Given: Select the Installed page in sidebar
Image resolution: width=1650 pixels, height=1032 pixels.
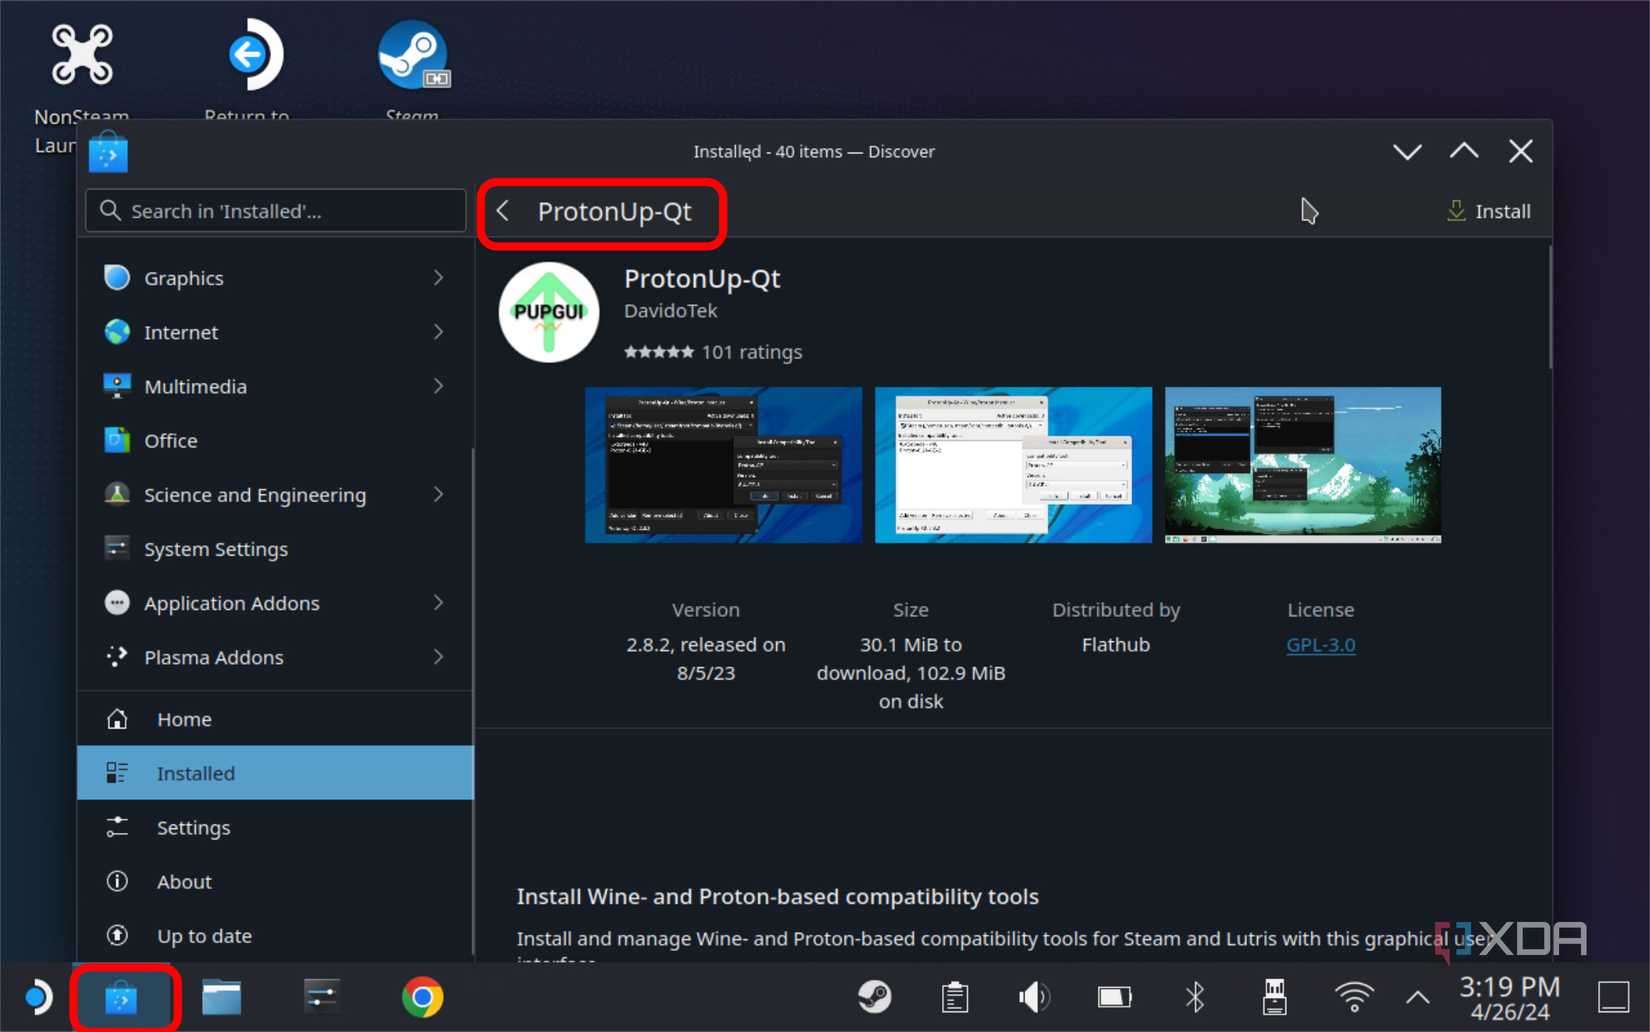Looking at the screenshot, I should [274, 773].
